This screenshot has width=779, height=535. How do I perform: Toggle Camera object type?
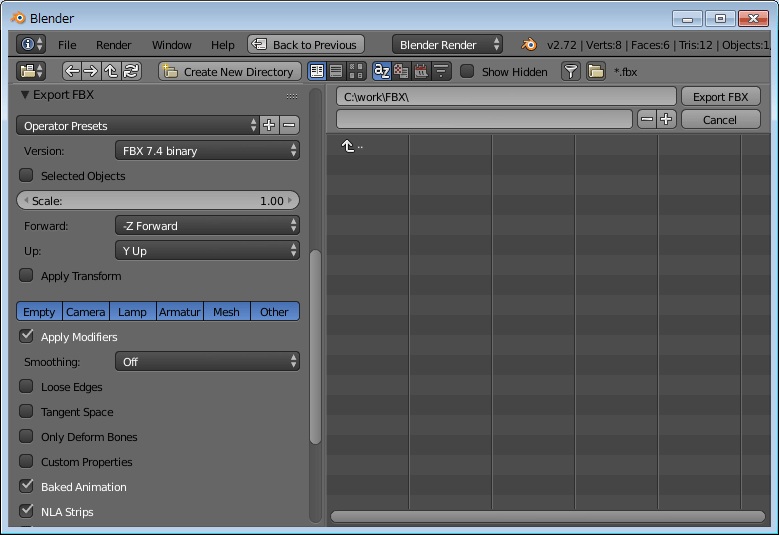pyautogui.click(x=85, y=311)
